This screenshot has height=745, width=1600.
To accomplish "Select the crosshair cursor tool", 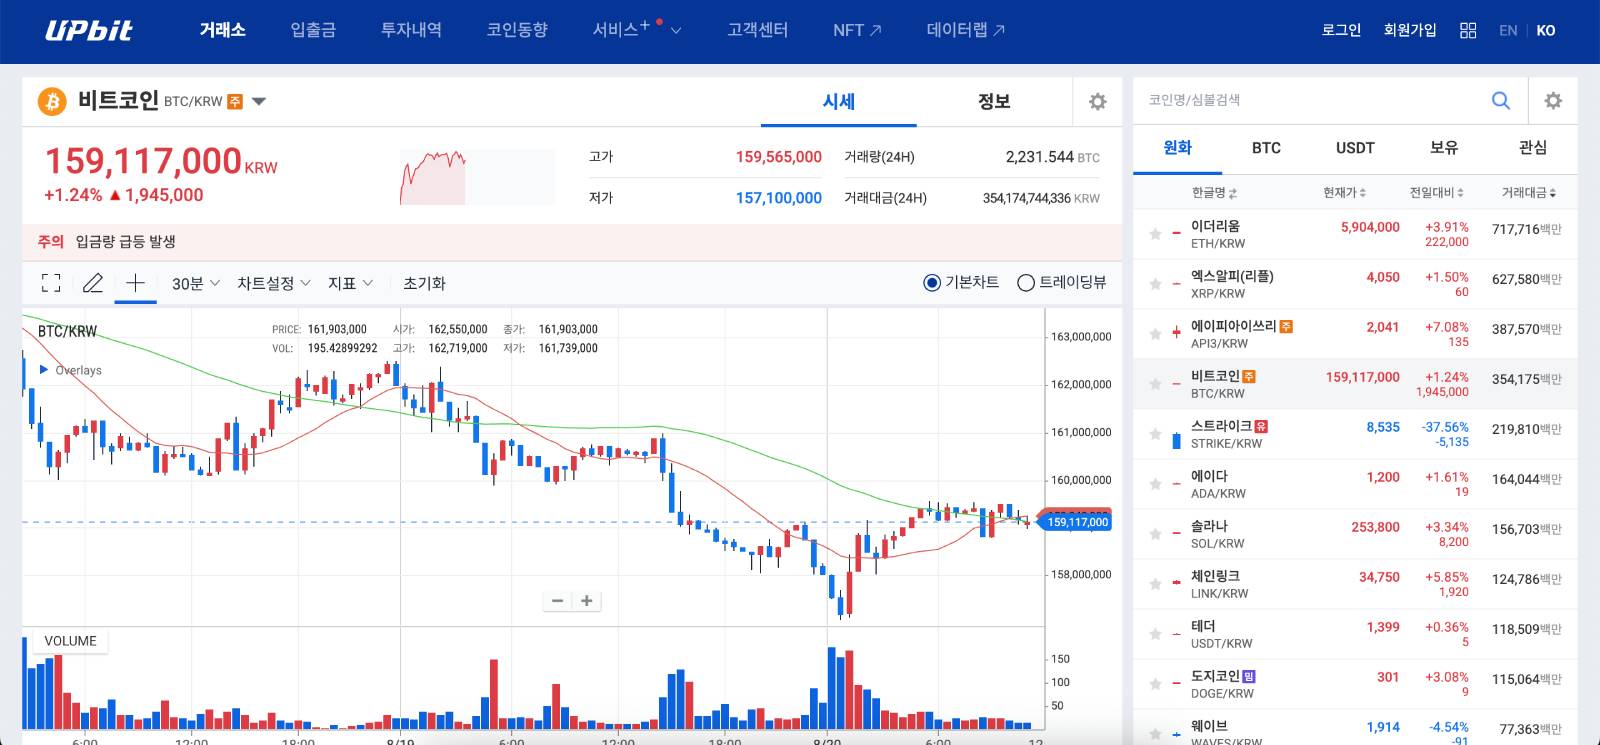I will coord(135,283).
